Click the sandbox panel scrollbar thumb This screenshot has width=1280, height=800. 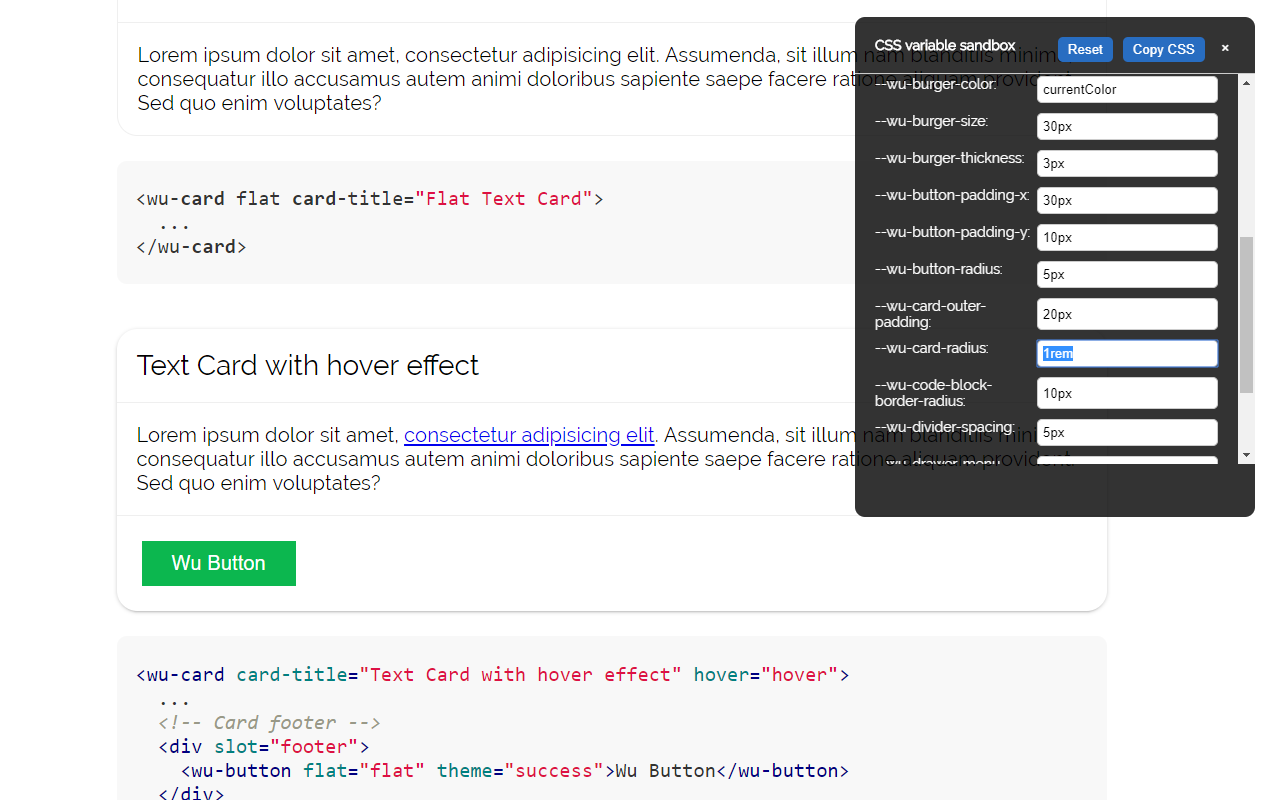click(x=1246, y=315)
